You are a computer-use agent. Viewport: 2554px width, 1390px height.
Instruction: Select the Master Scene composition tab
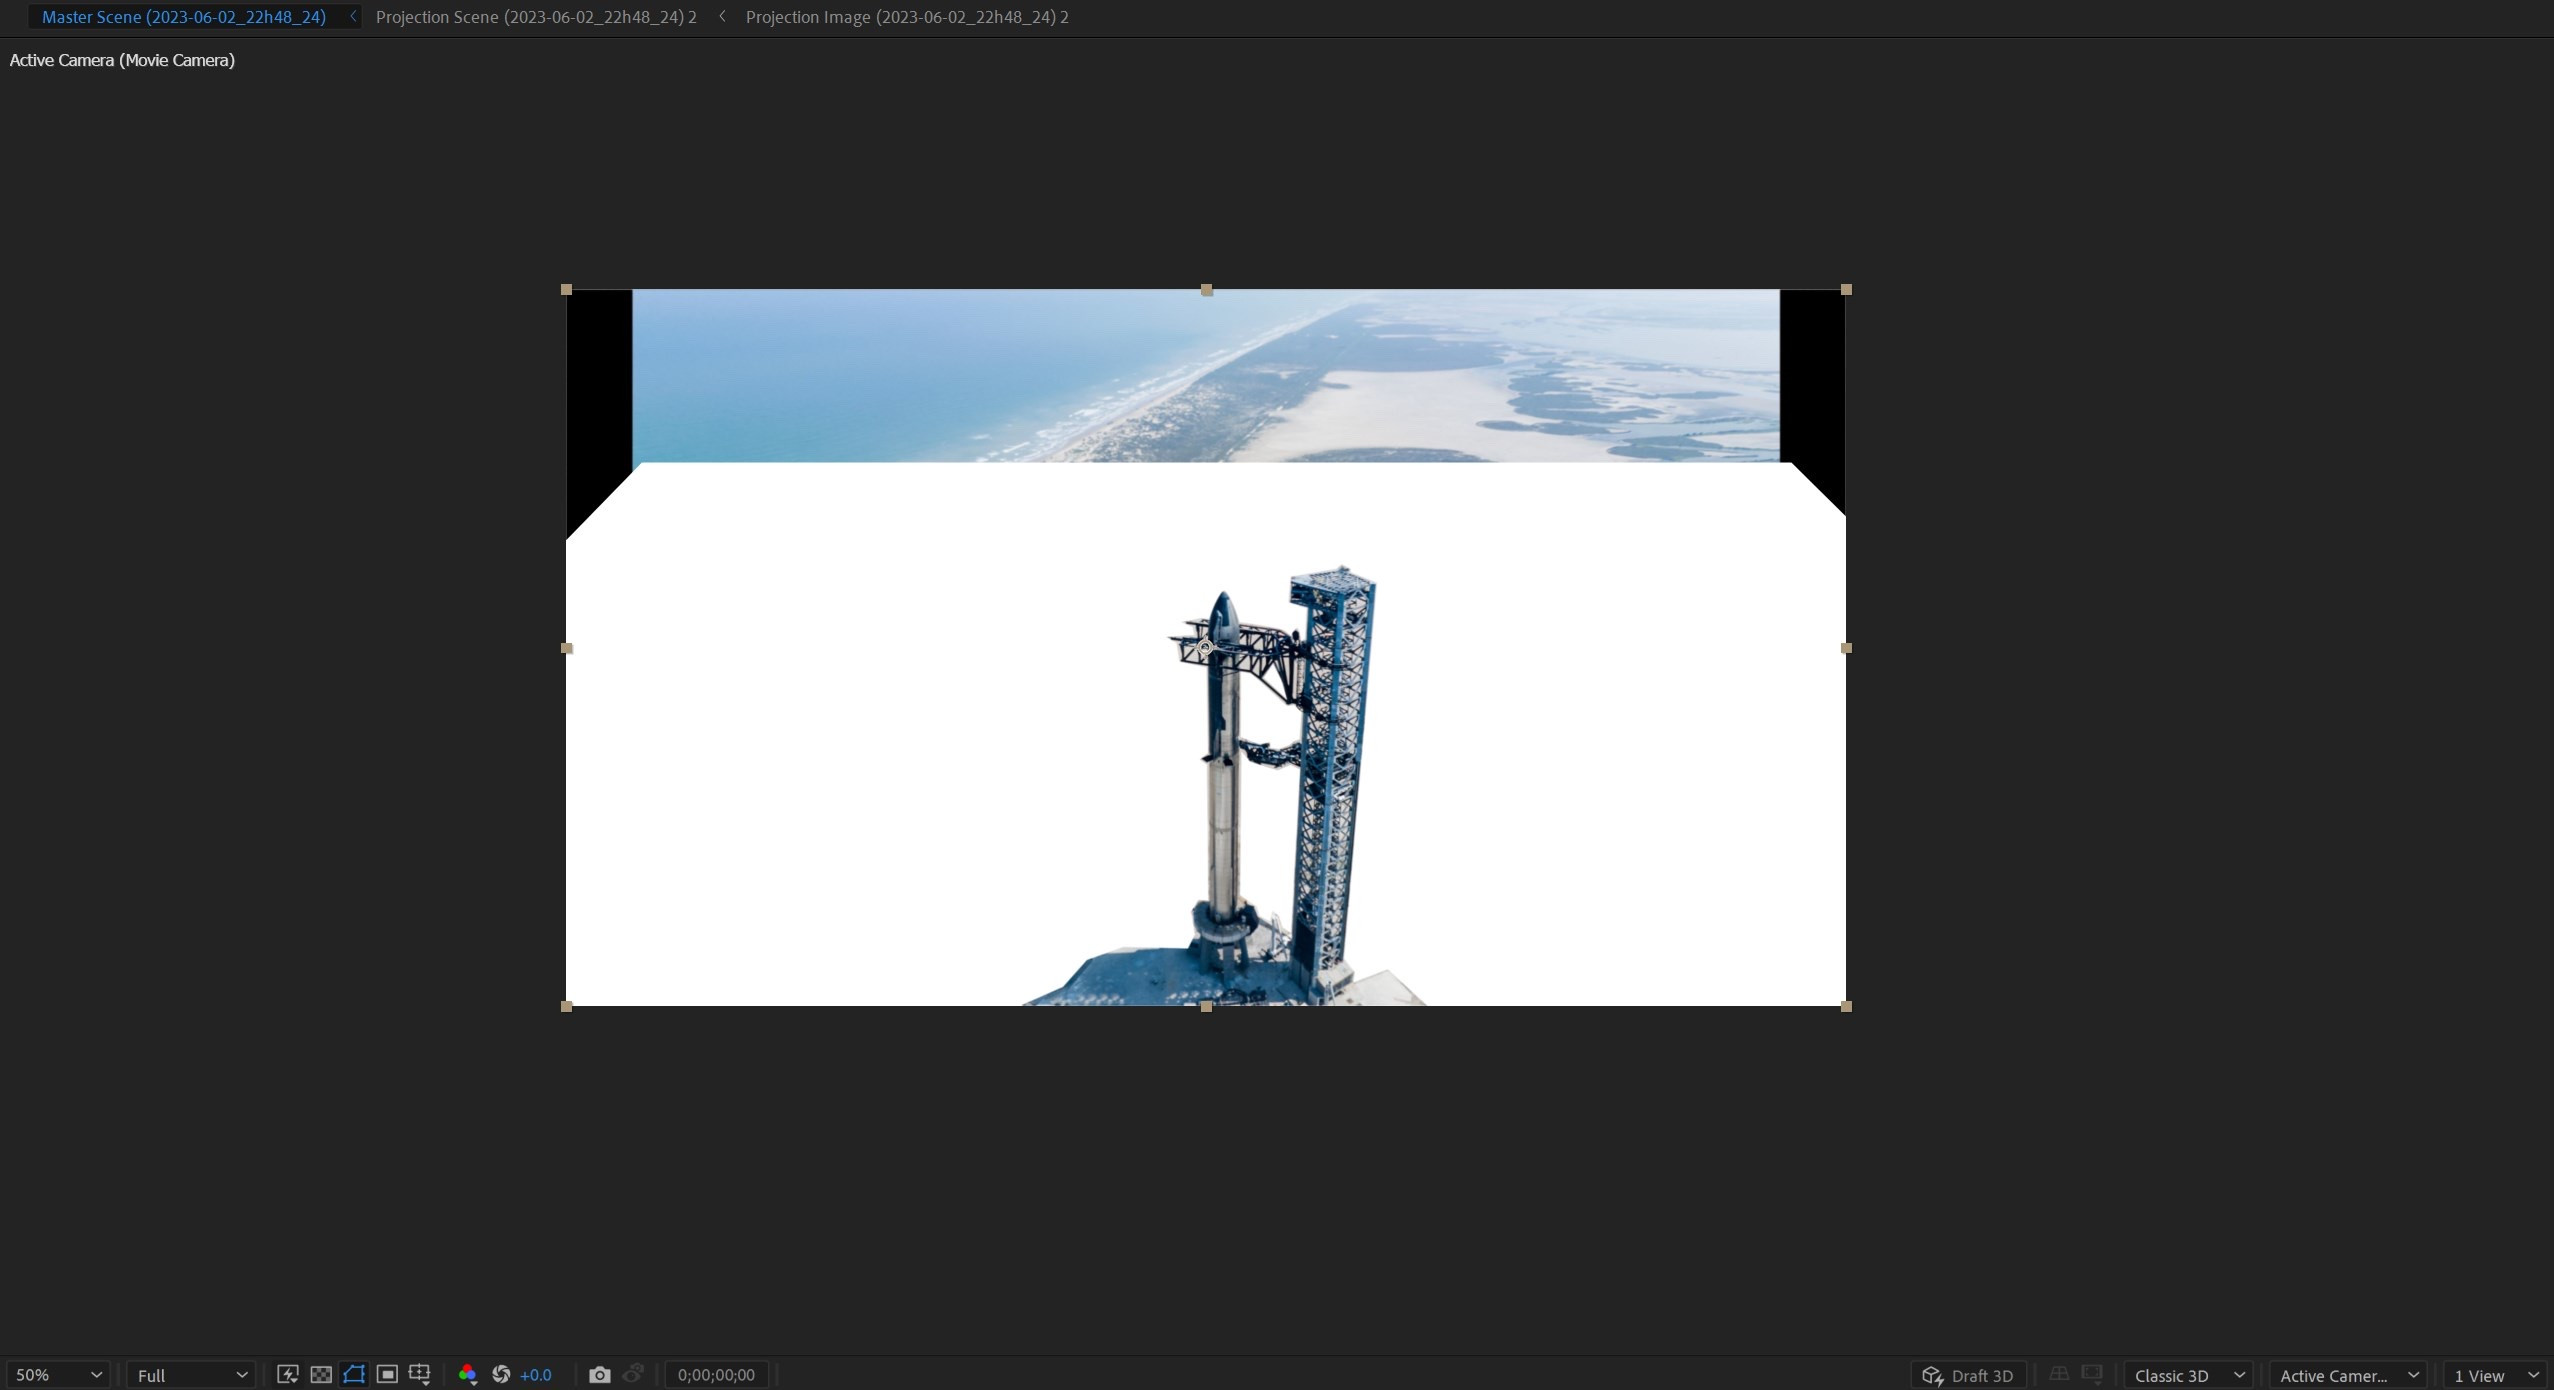(184, 17)
